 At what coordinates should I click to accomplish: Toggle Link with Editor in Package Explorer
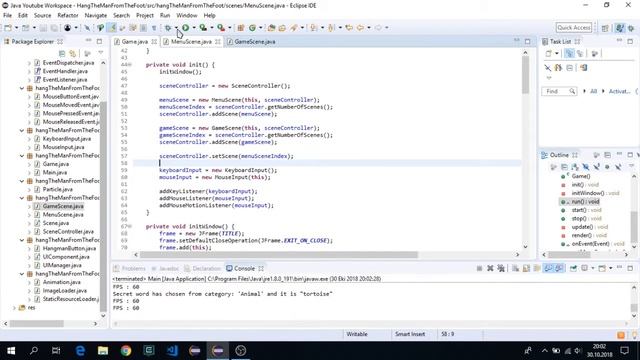click(73, 53)
